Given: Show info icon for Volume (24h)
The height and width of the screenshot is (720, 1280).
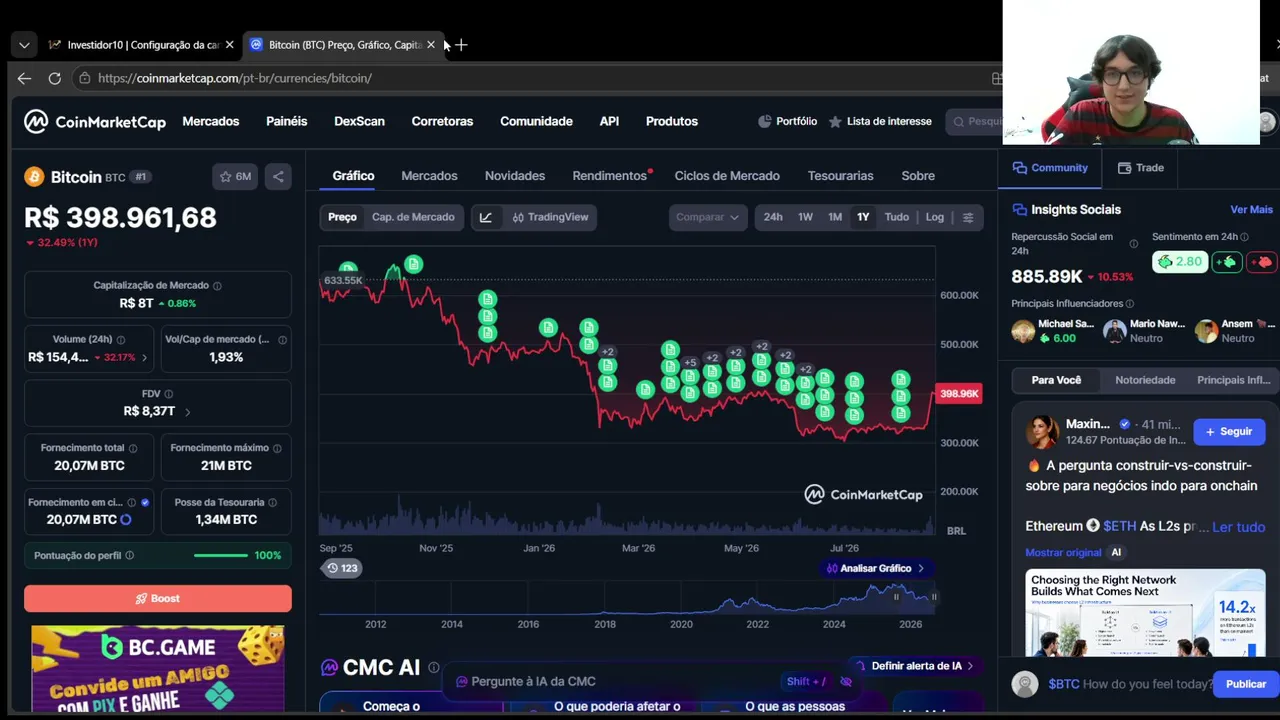Looking at the screenshot, I should click(x=121, y=340).
